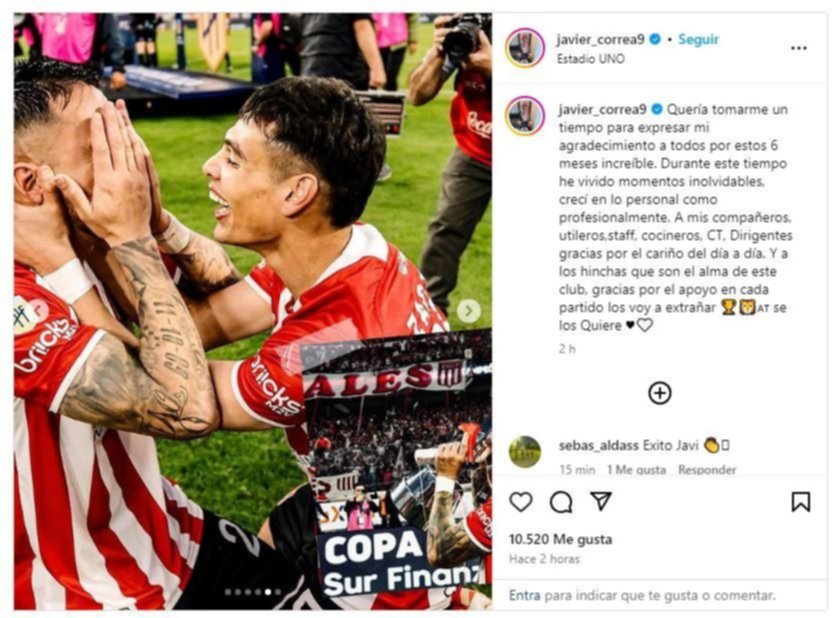Like the post with heart icon

click(521, 501)
